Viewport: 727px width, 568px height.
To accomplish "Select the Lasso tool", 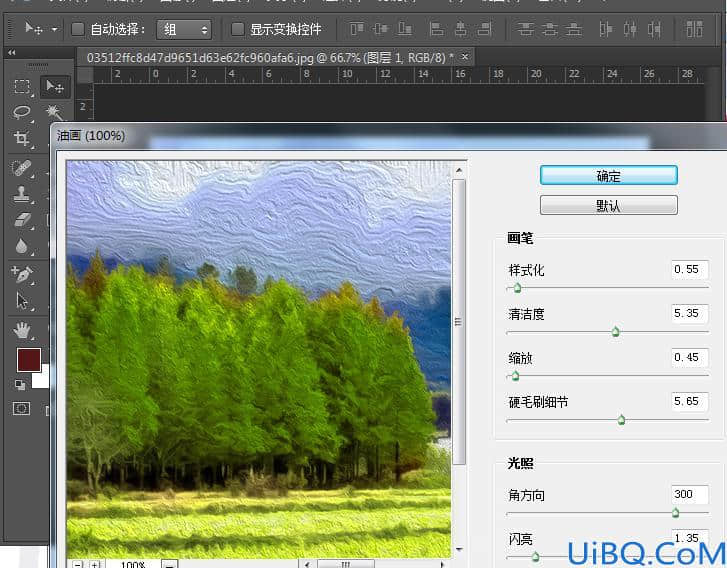I will (22, 112).
